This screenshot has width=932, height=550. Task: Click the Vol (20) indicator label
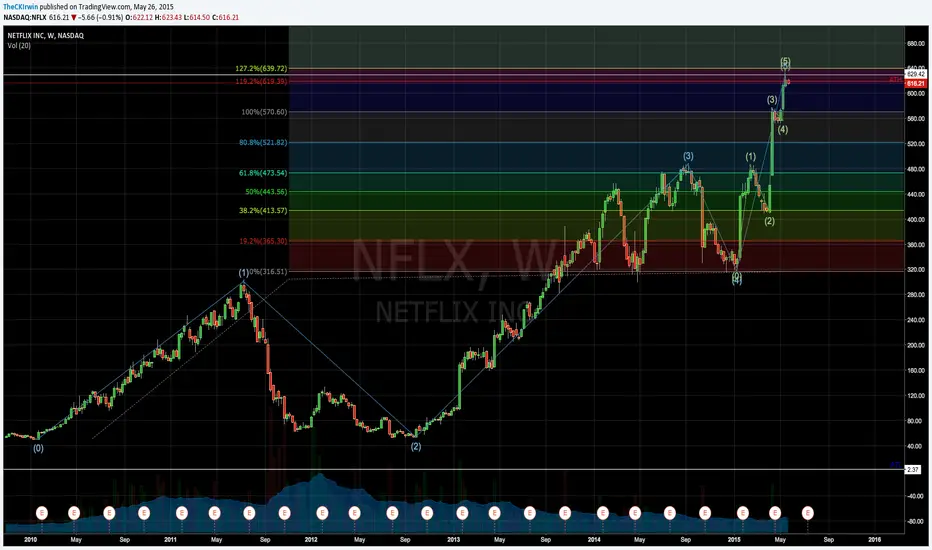point(19,46)
